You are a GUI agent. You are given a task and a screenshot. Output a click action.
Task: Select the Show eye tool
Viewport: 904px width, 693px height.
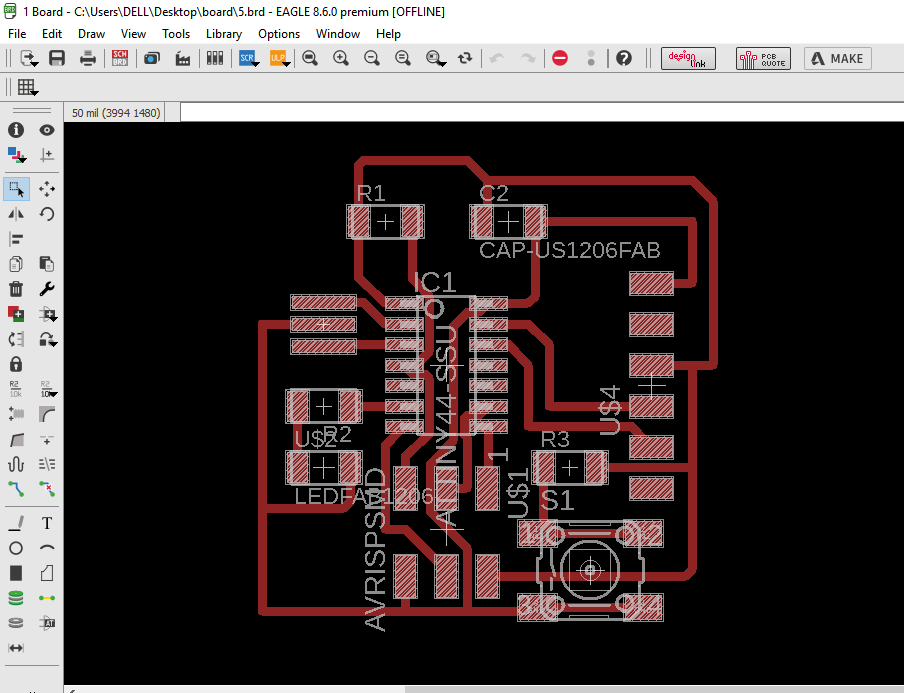47,130
